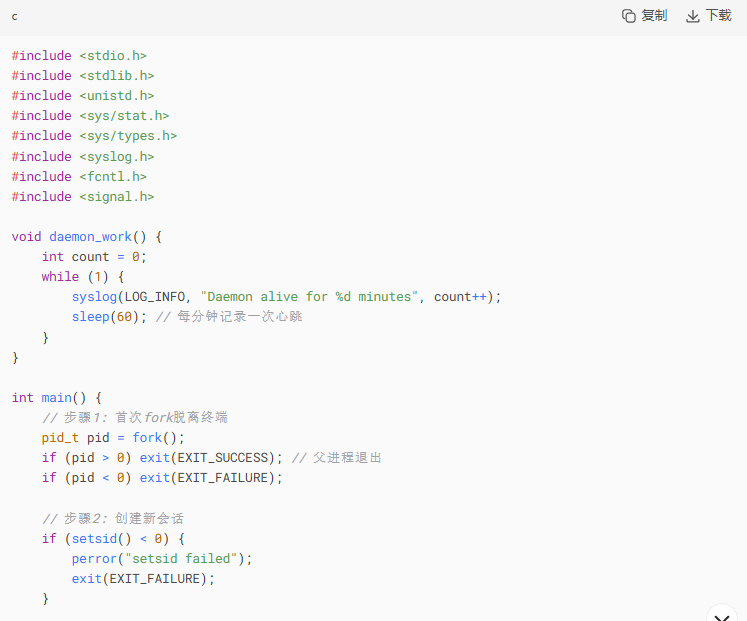This screenshot has width=747, height=621.
Task: Click the comment "步骤2: 创建新会话"
Action: (x=124, y=519)
